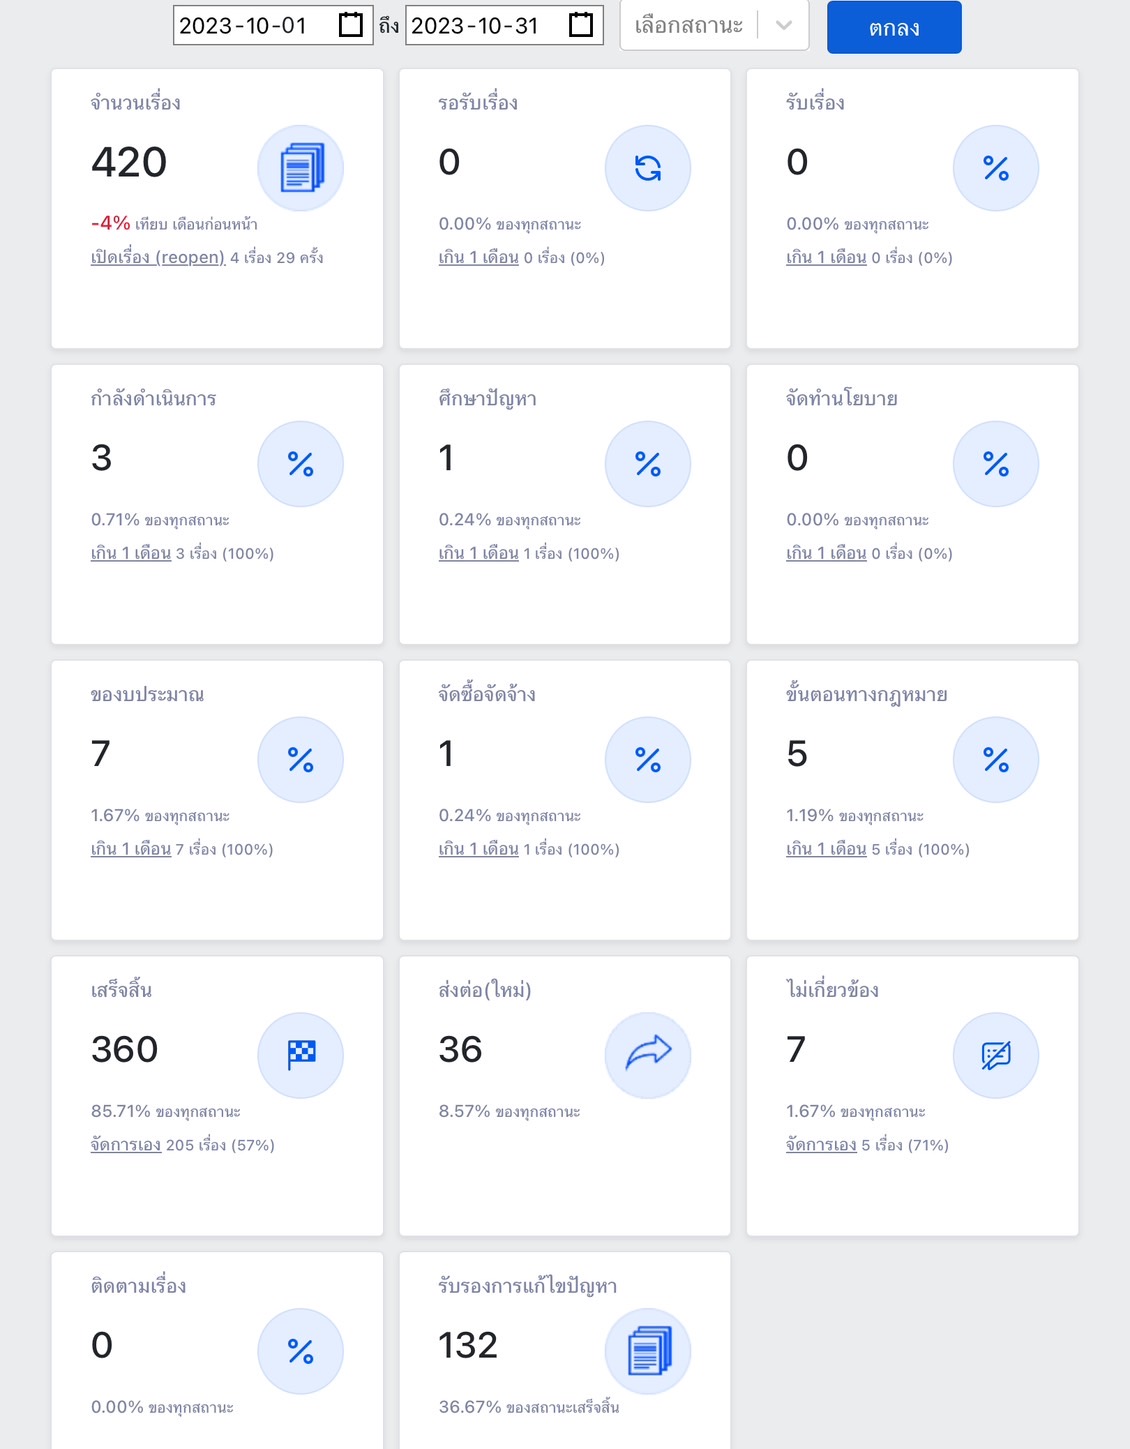Expand status list using the chevron arrow

(784, 26)
